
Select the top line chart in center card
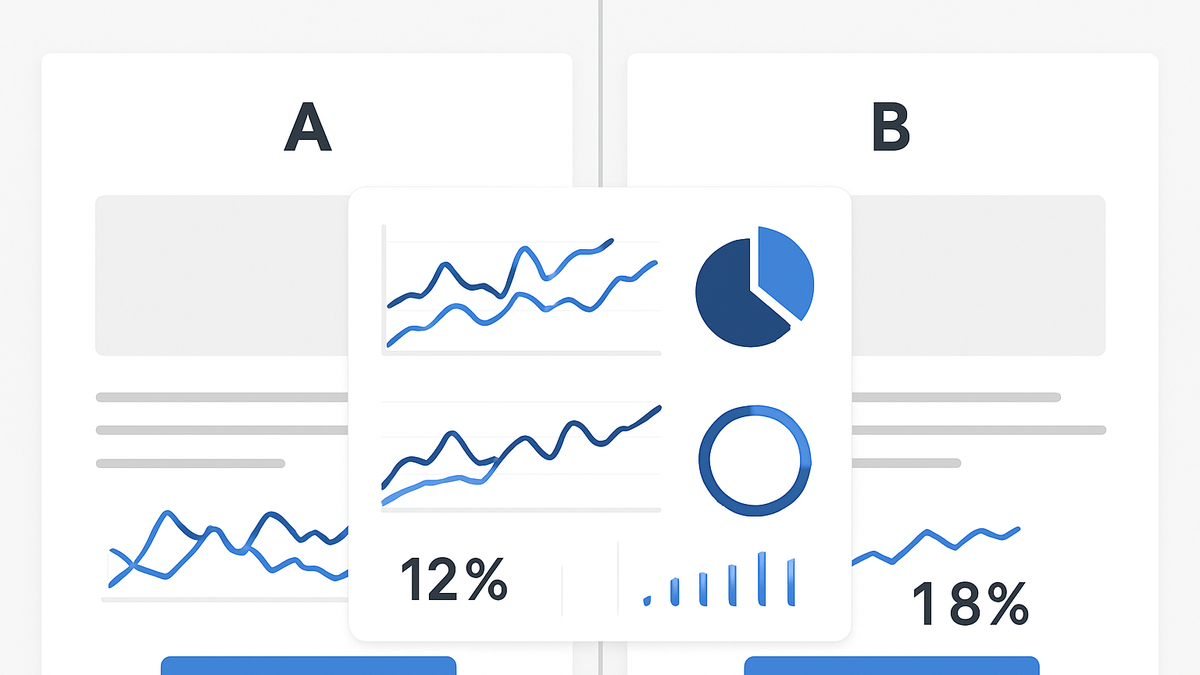pyautogui.click(x=522, y=290)
